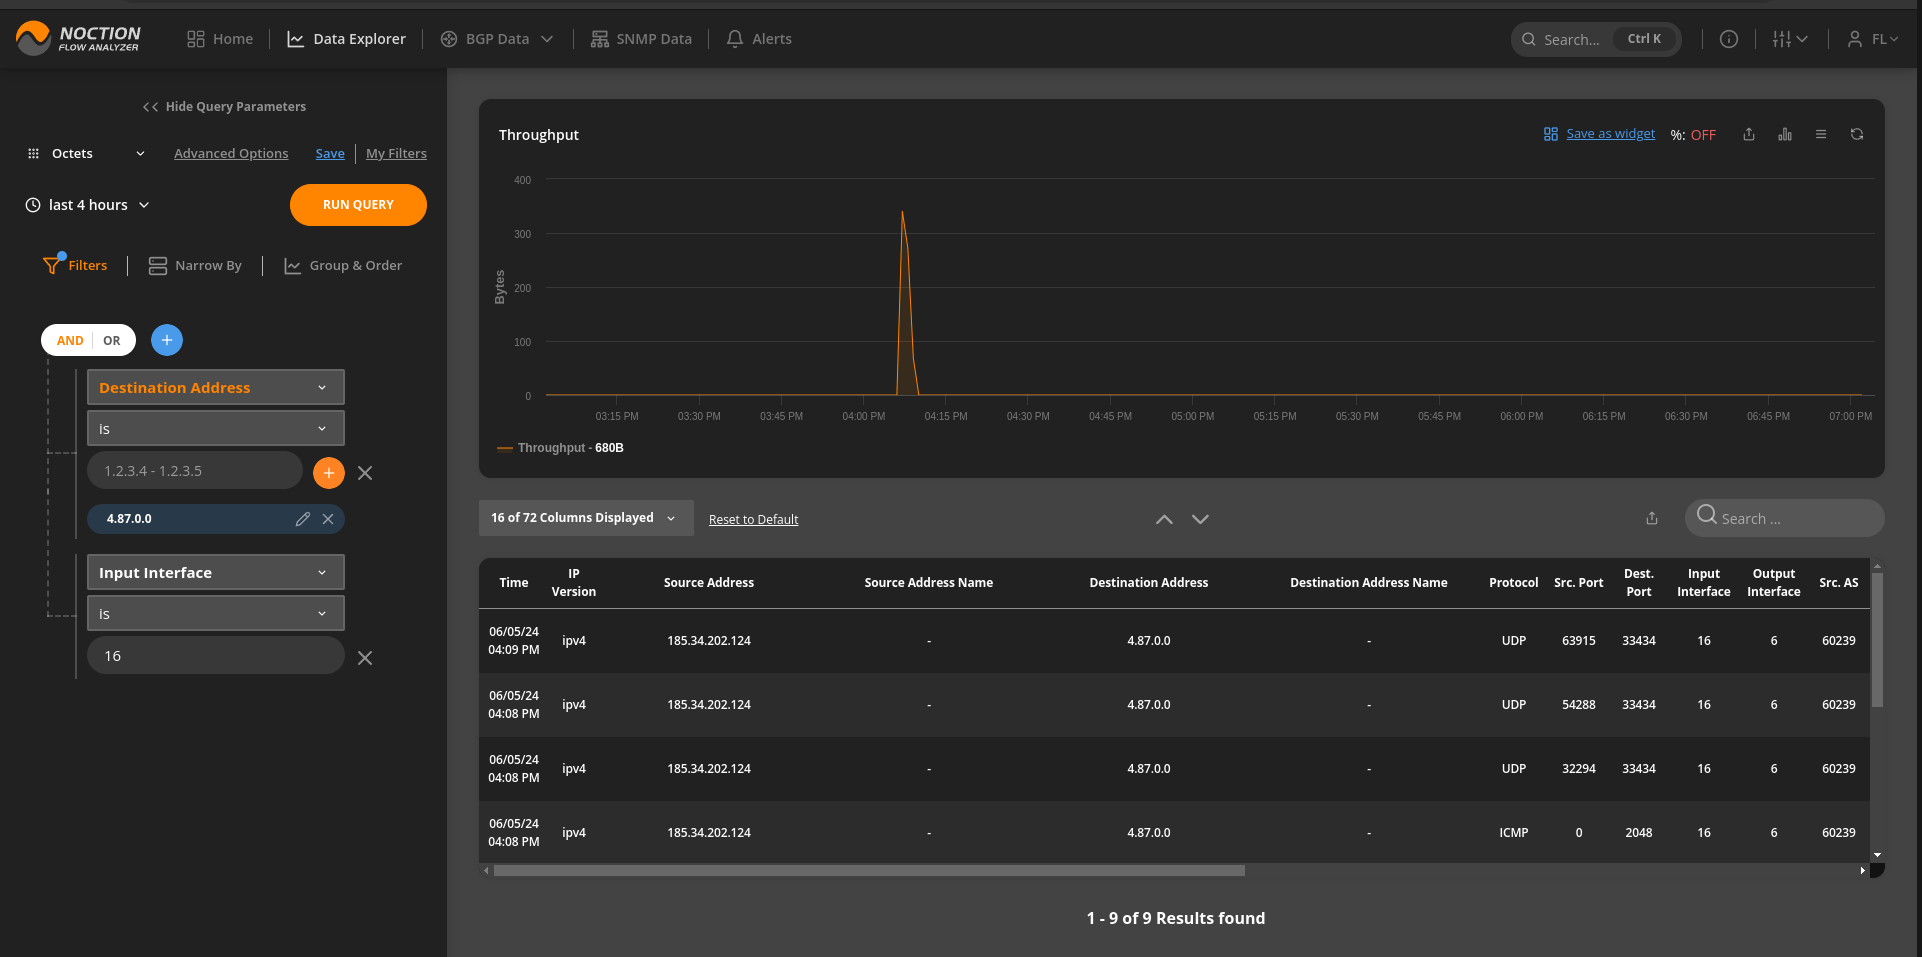
Task: Click the Input Interface value field 16
Action: point(216,655)
